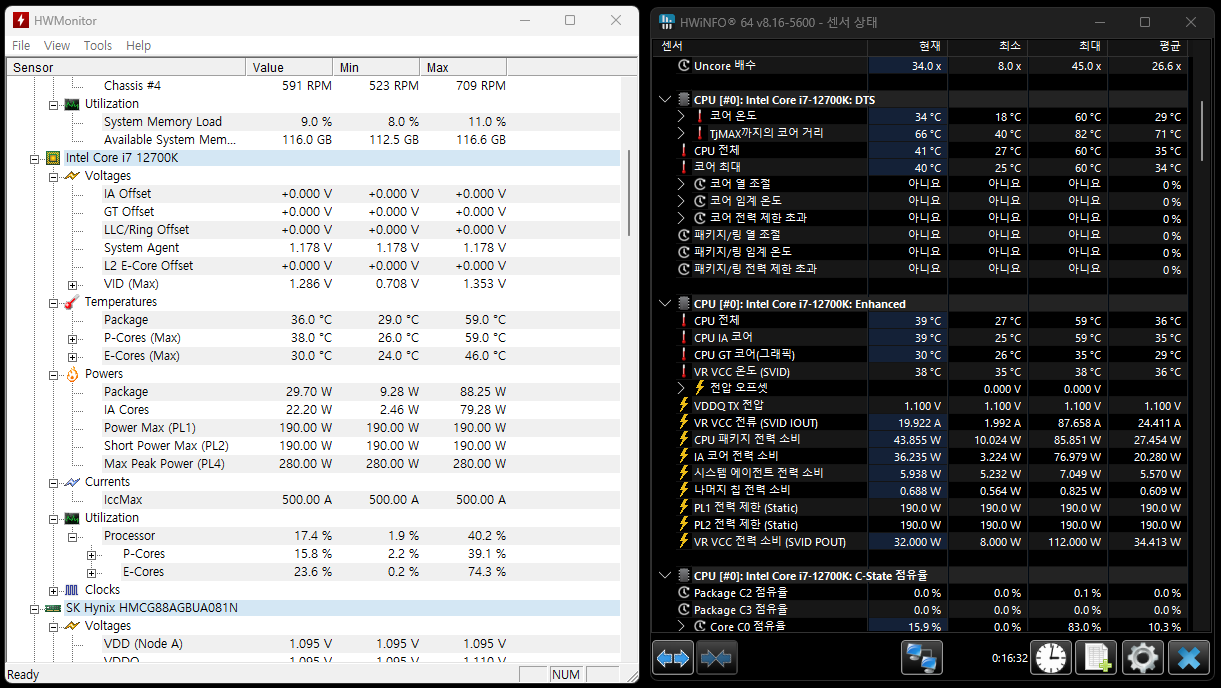Click the Powers flame icon in HWMonitor
The image size is (1221, 688).
click(x=72, y=374)
